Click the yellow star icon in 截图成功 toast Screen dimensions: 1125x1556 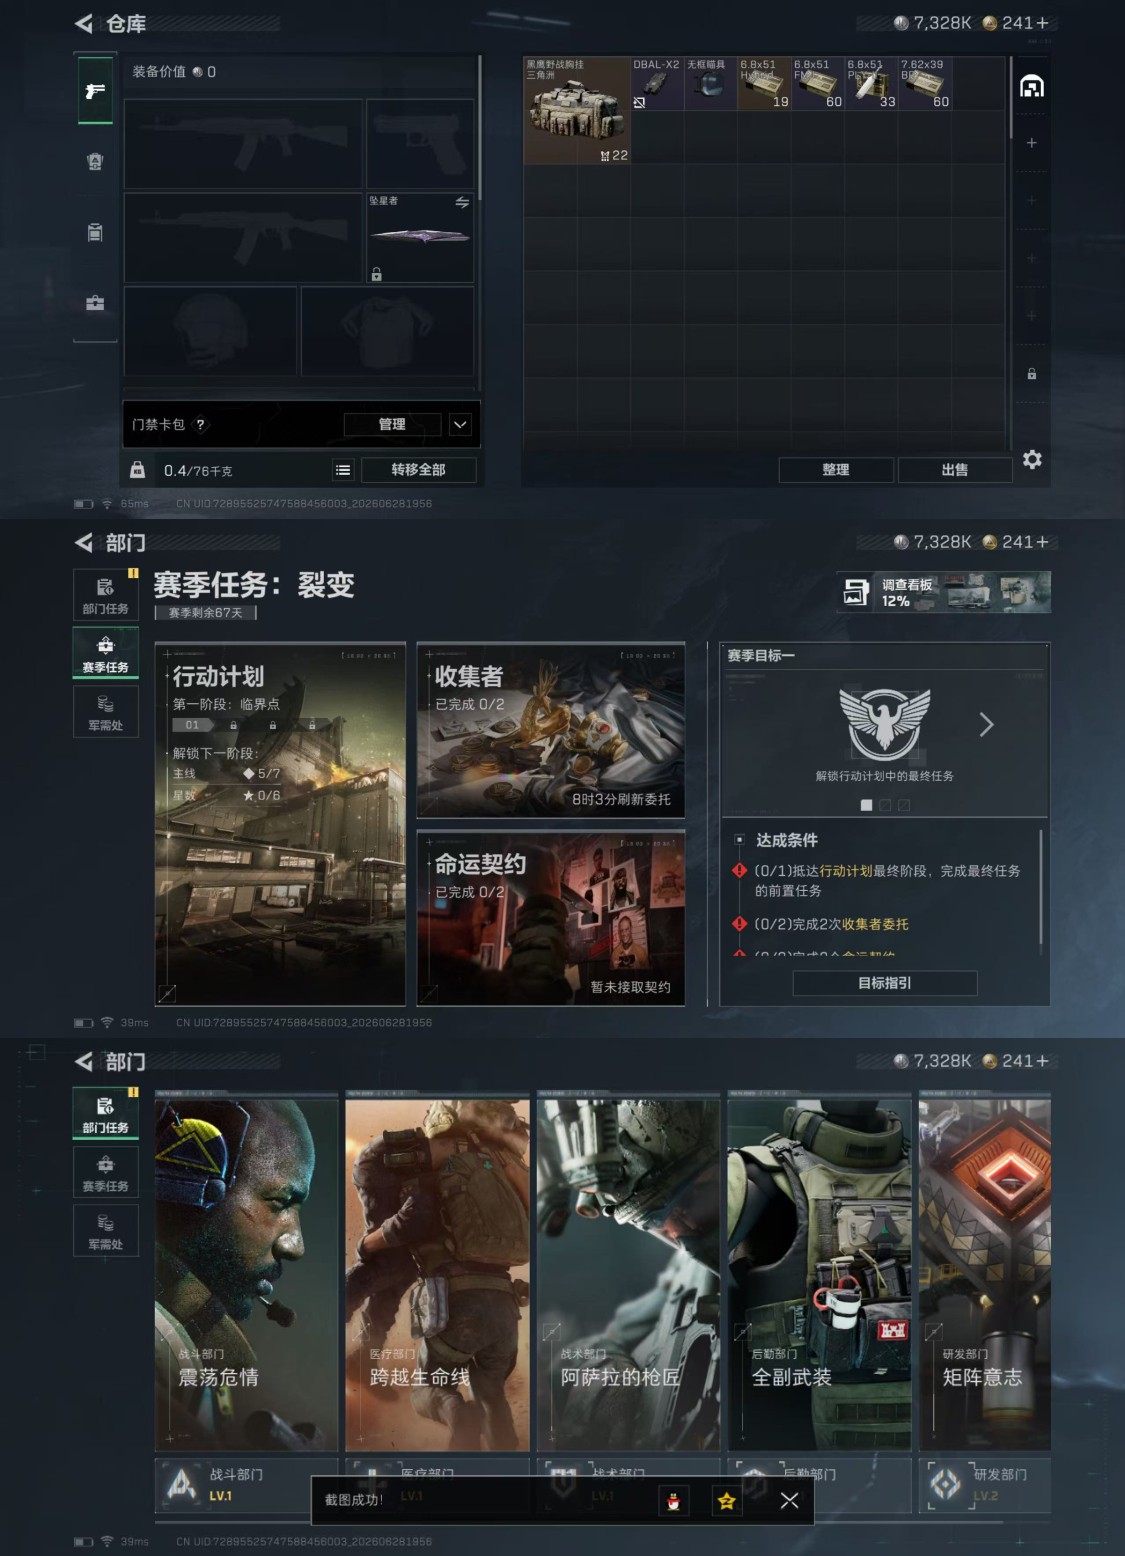click(x=727, y=1501)
